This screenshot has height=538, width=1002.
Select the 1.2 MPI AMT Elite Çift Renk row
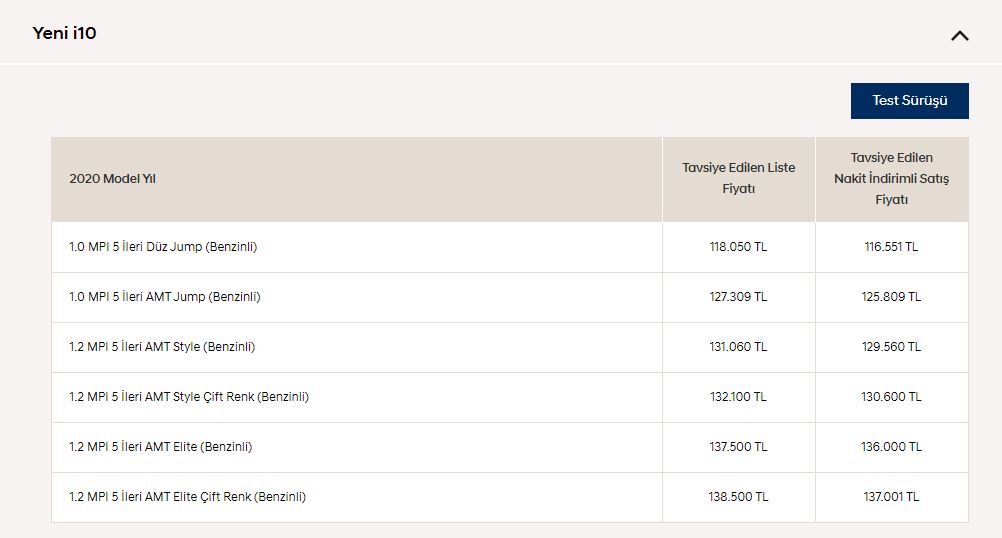pos(510,497)
